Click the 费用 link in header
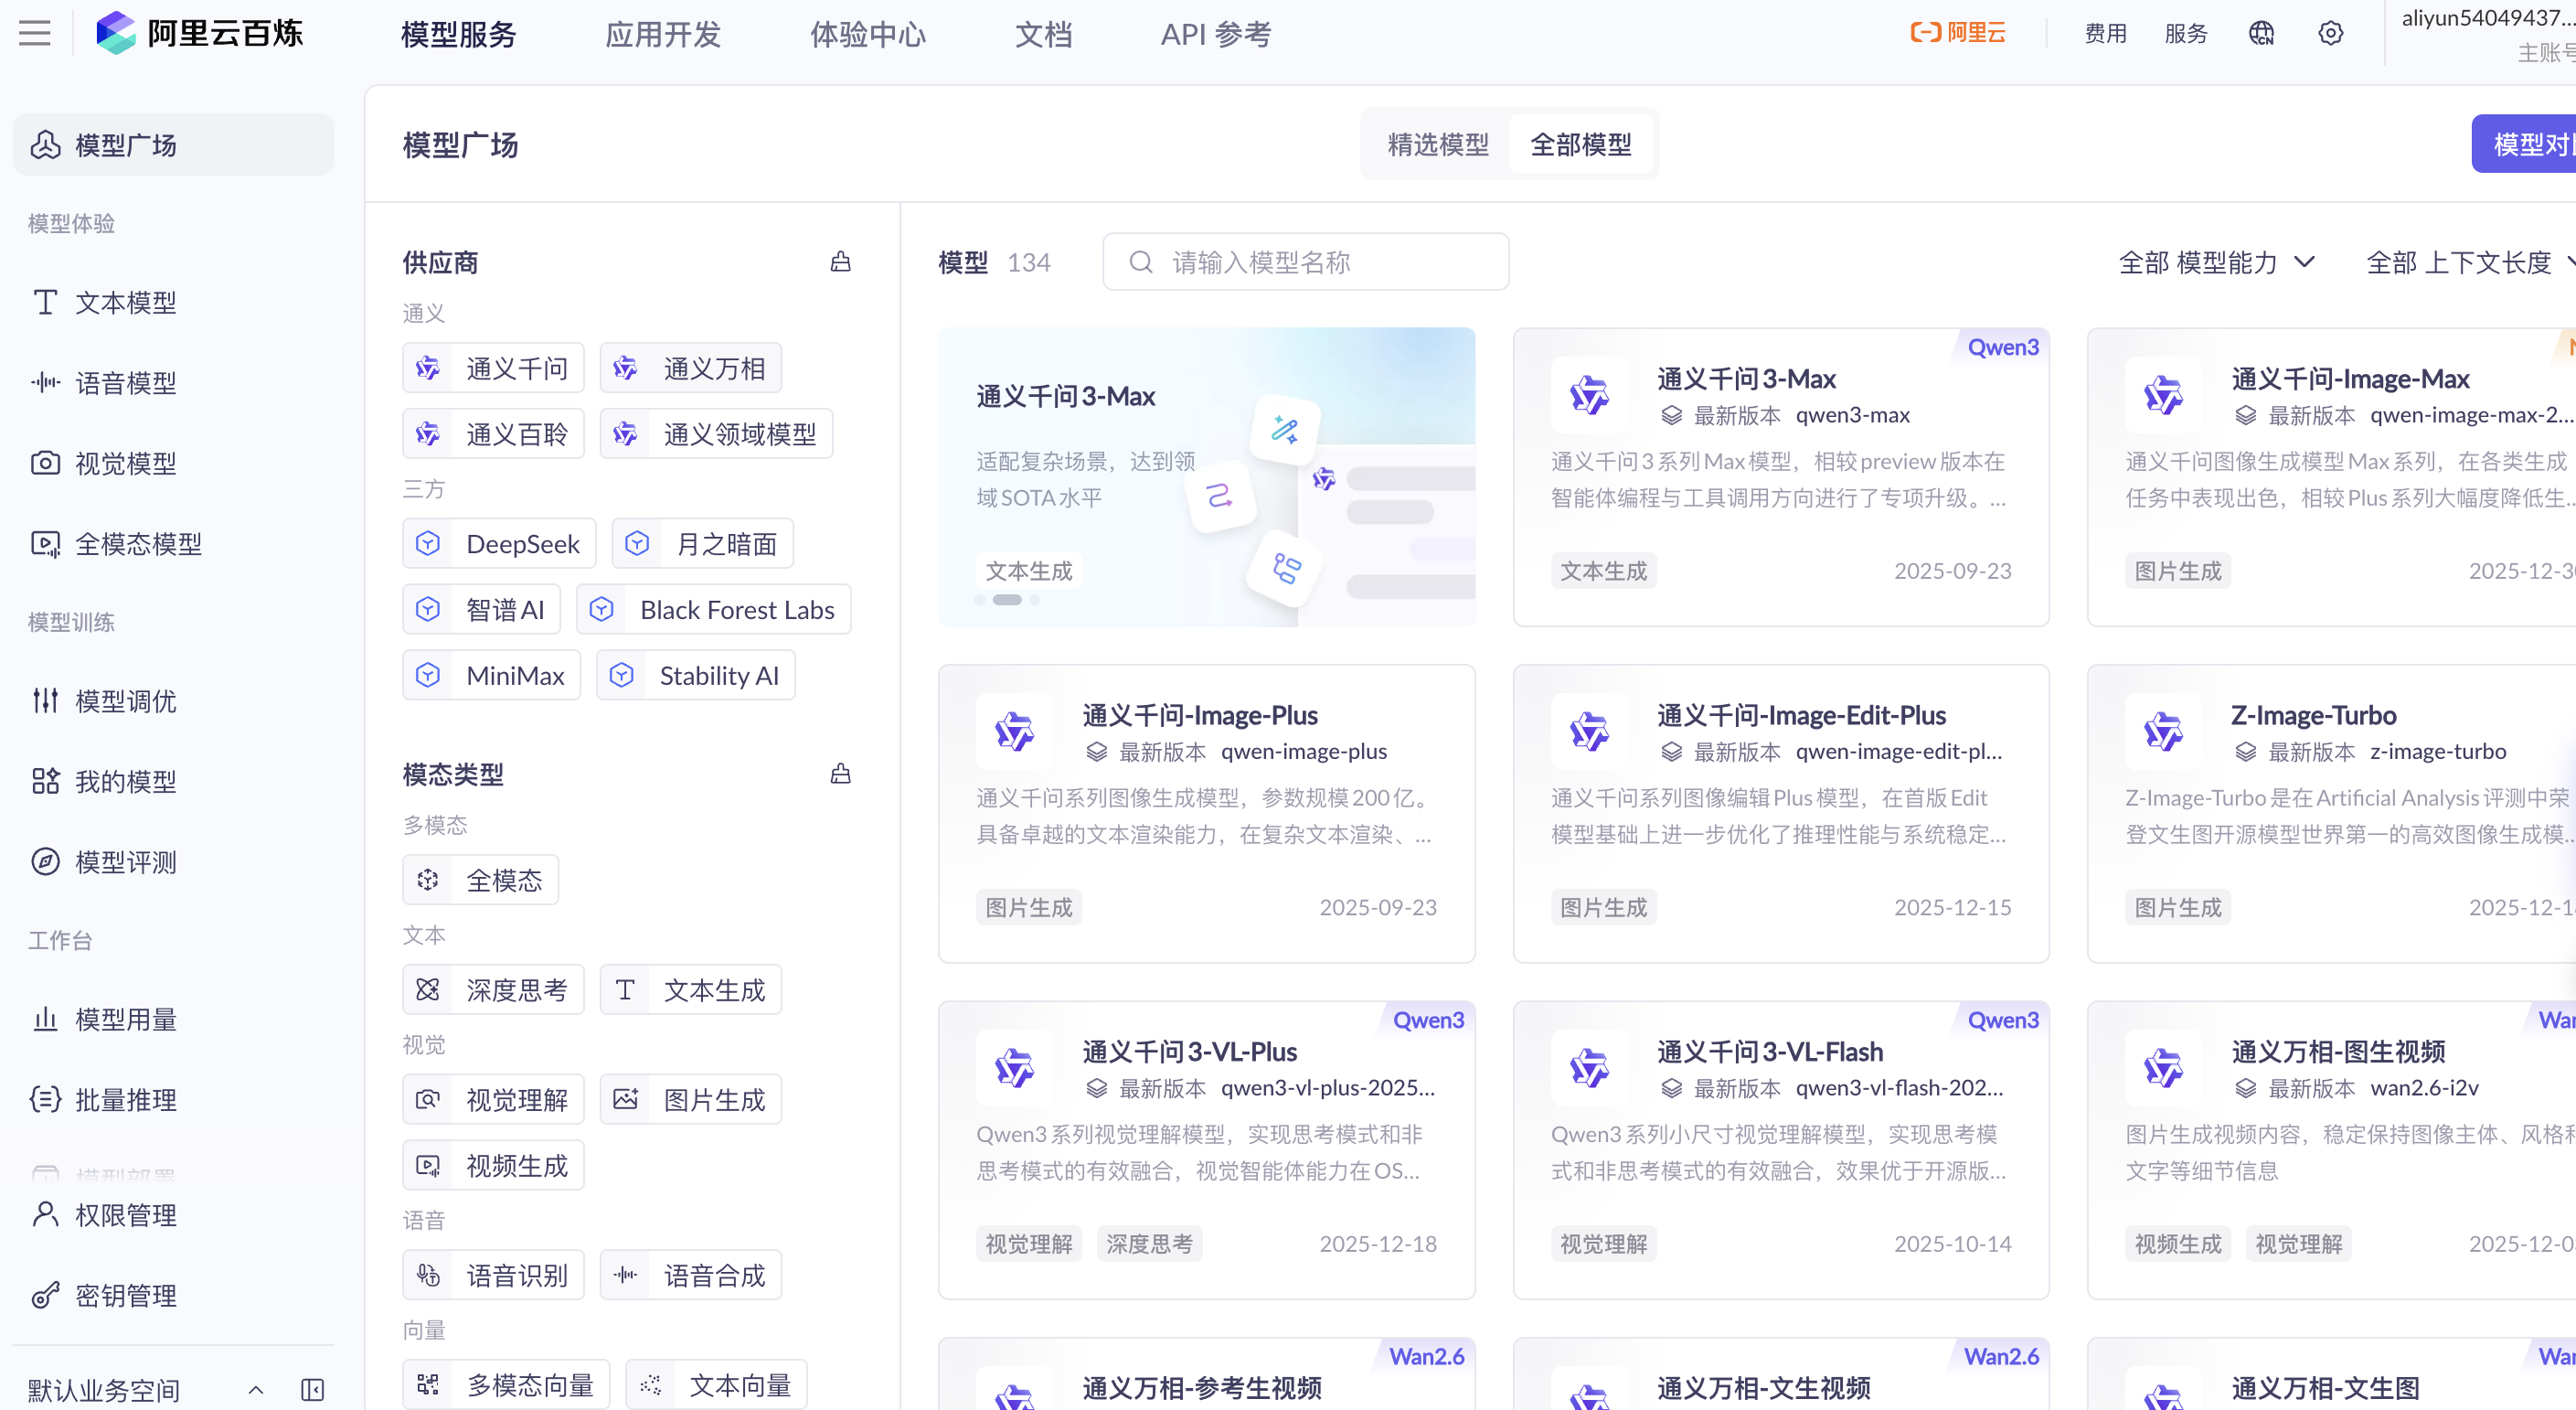2576x1410 pixels. click(x=2105, y=33)
